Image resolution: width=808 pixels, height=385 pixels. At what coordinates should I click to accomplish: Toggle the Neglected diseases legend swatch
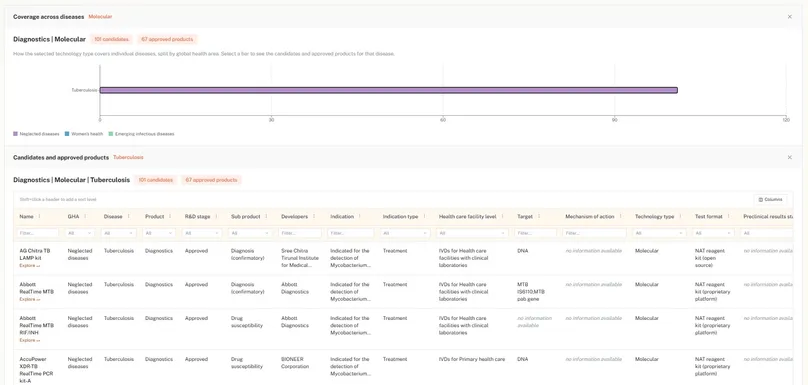[x=15, y=134]
